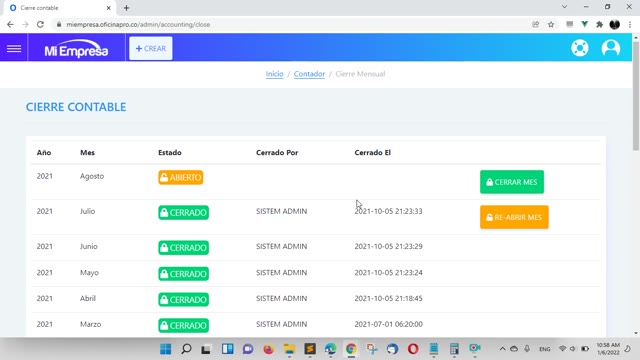Bookmark this page with the star
The image size is (640, 360).
(x=551, y=24)
